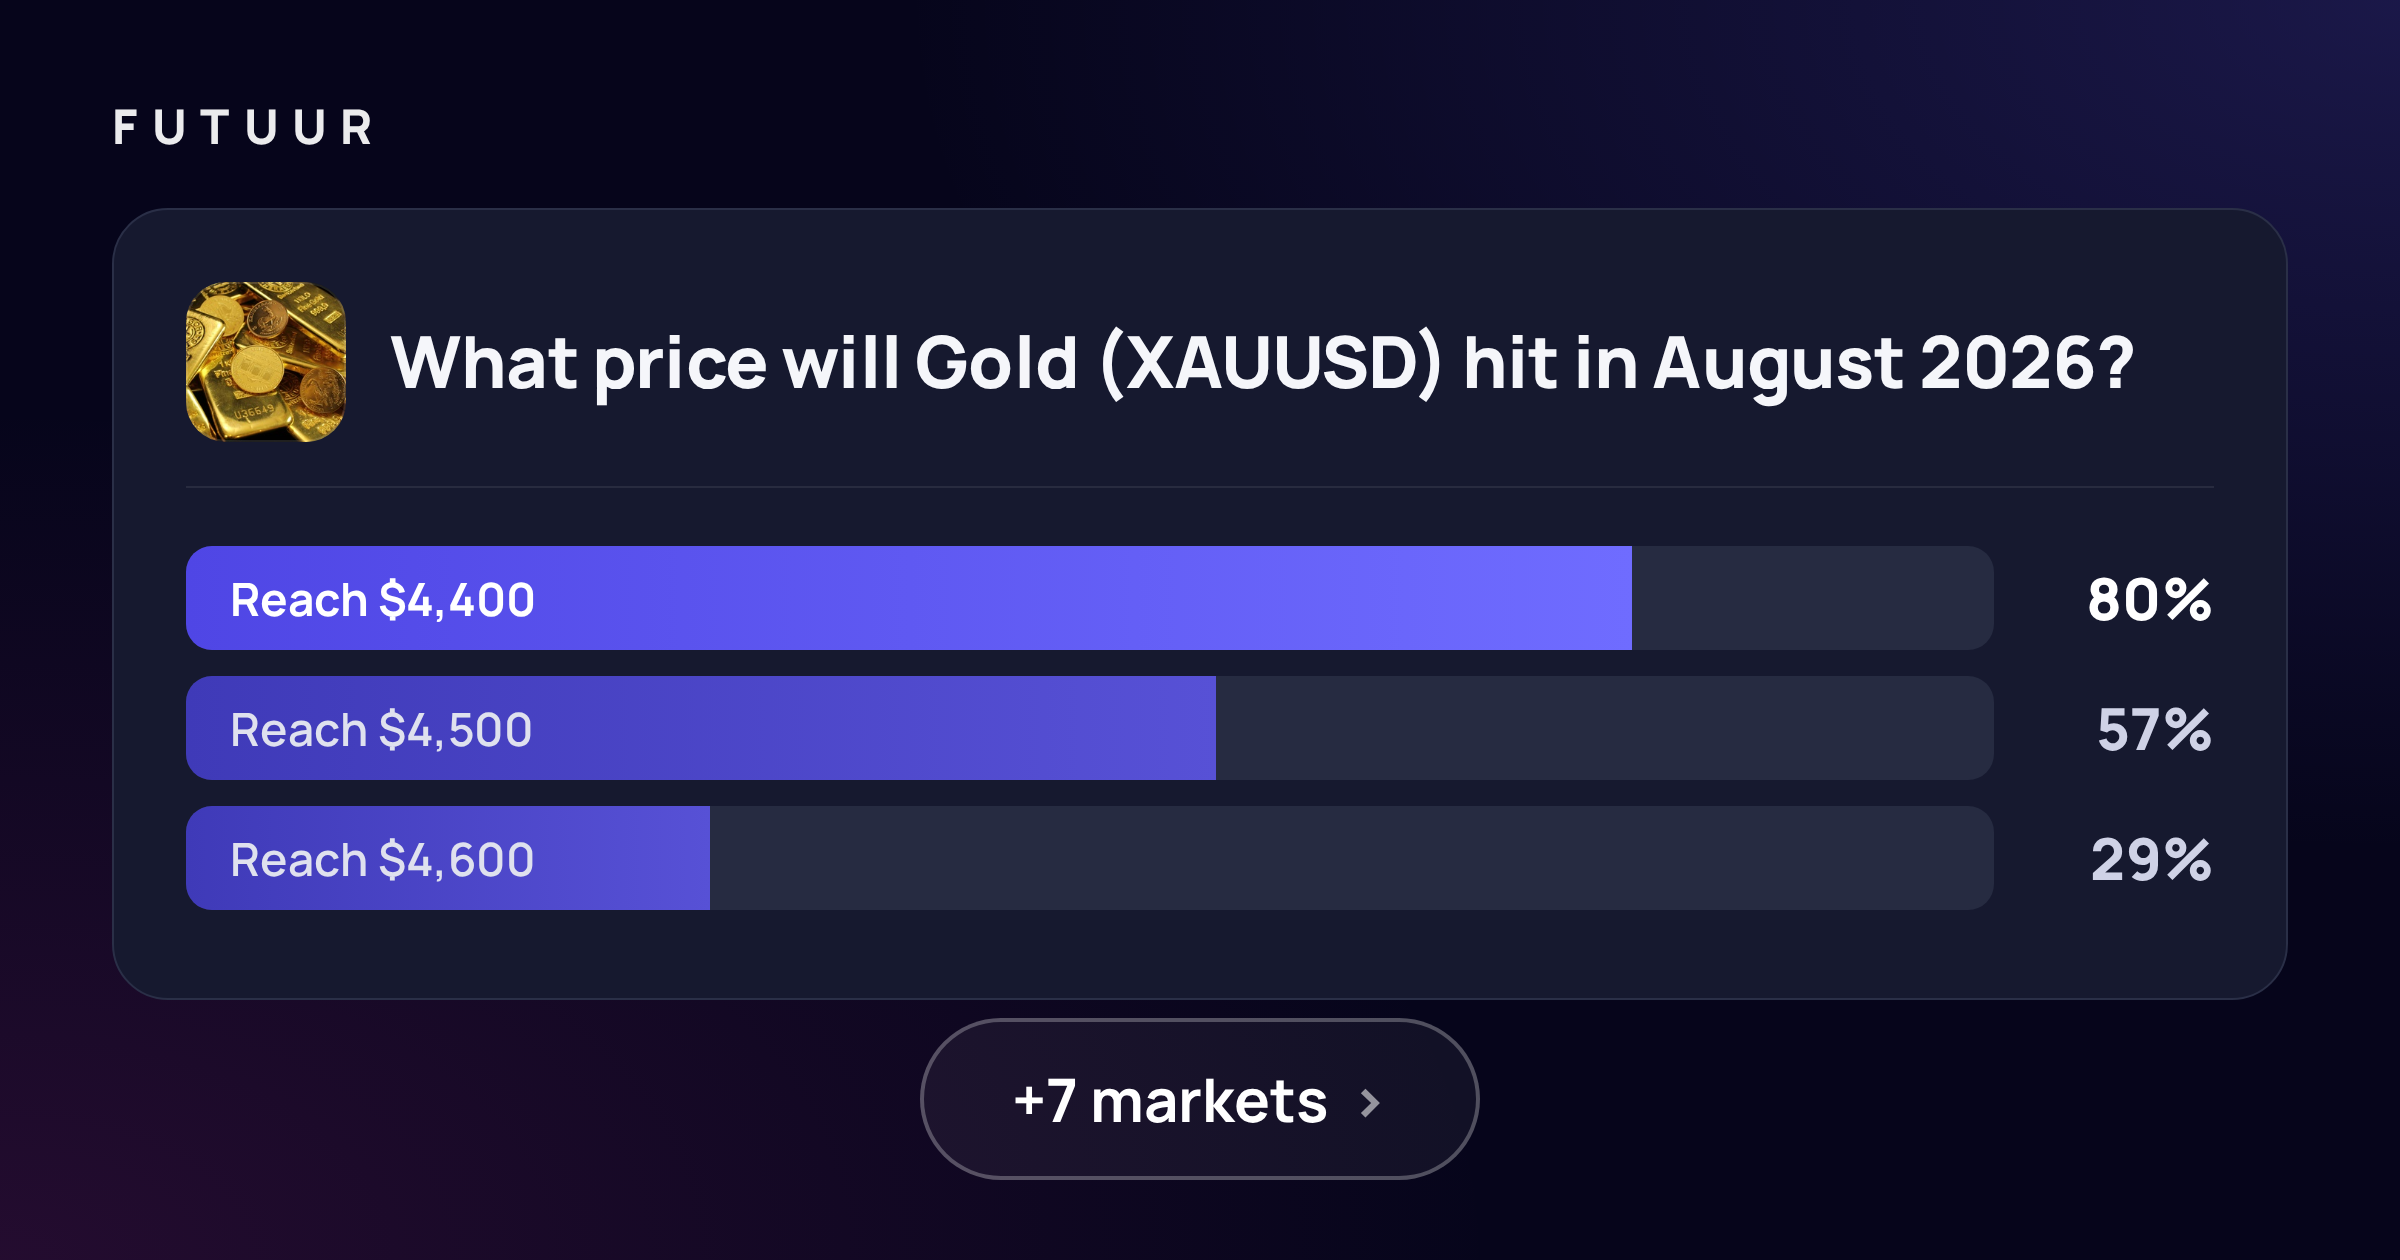Image resolution: width=2400 pixels, height=1260 pixels.
Task: Click the Reach $4,600 label text
Action: (382, 860)
